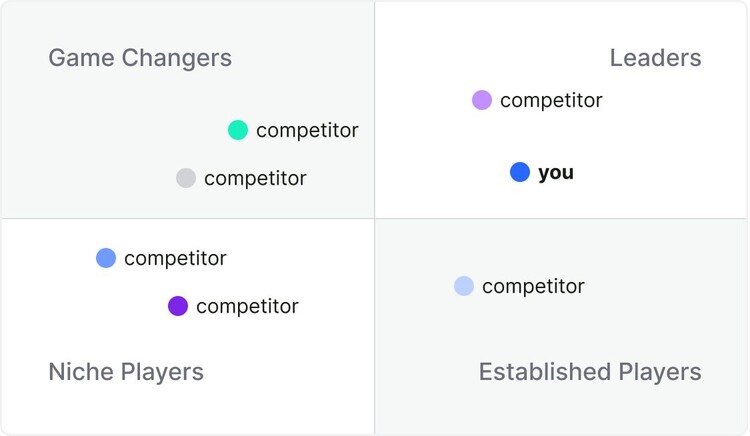Select the dark blue 'you' dot

tap(520, 172)
